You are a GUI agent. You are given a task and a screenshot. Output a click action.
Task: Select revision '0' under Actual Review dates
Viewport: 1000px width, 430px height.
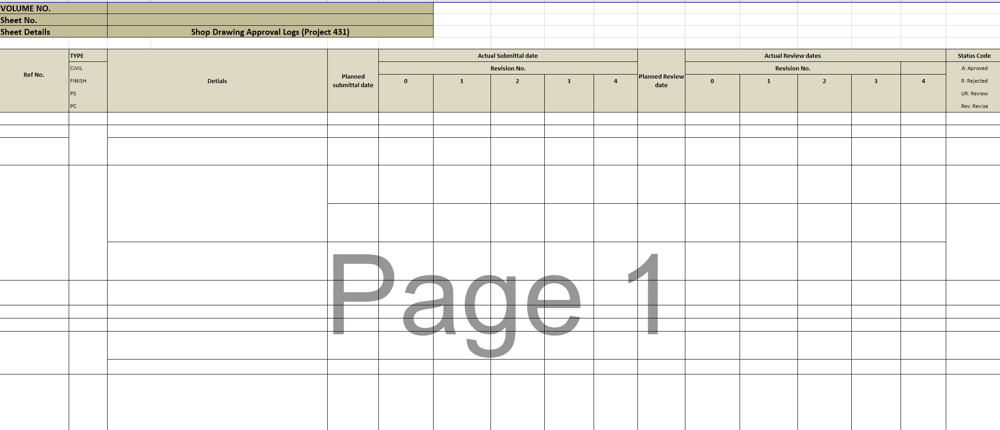712,94
